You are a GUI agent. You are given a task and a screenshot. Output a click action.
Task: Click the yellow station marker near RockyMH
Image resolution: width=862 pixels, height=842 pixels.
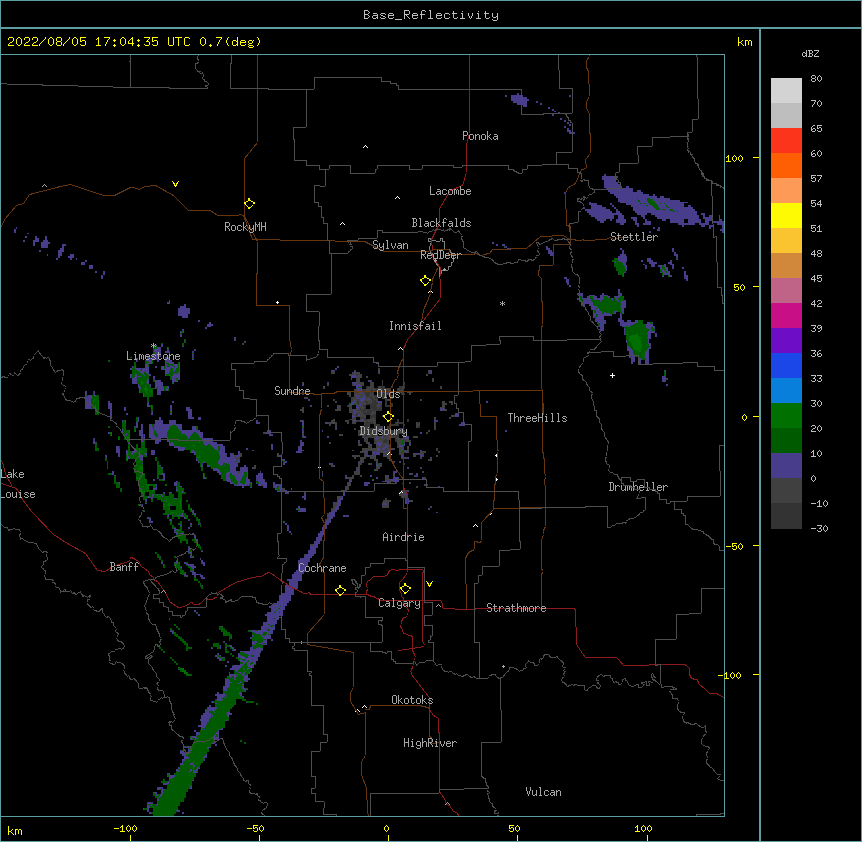tap(249, 203)
